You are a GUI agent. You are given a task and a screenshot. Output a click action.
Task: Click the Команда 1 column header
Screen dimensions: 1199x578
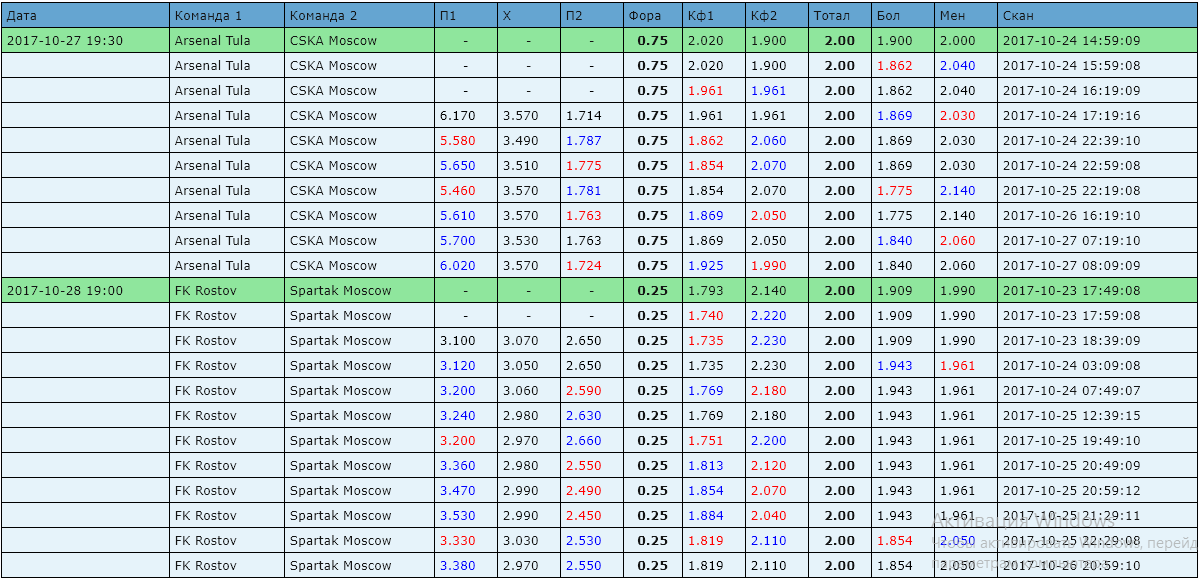(x=206, y=16)
